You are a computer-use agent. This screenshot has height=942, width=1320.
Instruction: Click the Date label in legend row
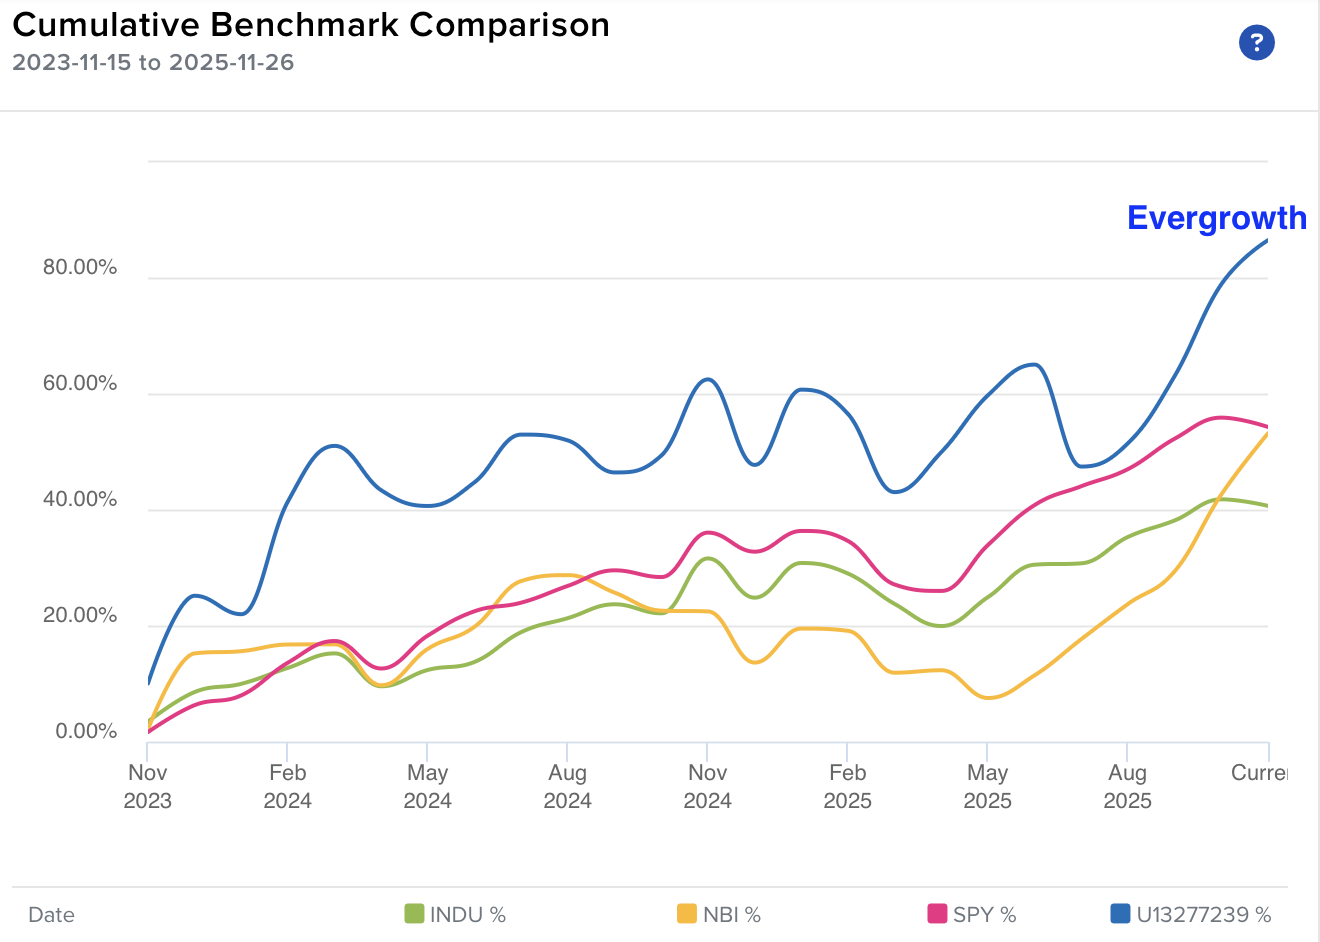pos(52,914)
